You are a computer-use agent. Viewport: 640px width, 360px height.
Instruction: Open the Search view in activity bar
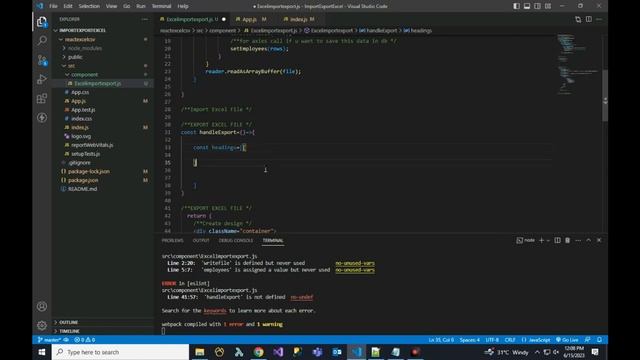coord(42,40)
